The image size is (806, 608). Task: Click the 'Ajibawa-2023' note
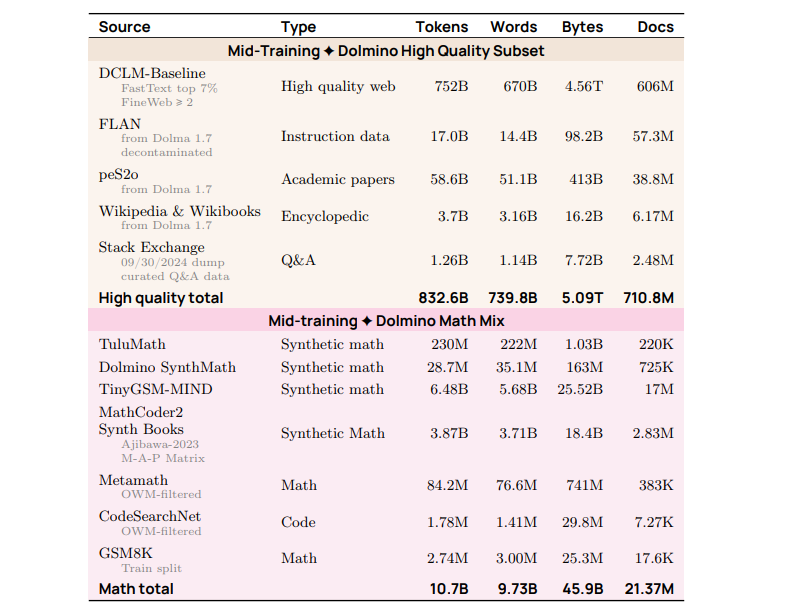pos(160,444)
